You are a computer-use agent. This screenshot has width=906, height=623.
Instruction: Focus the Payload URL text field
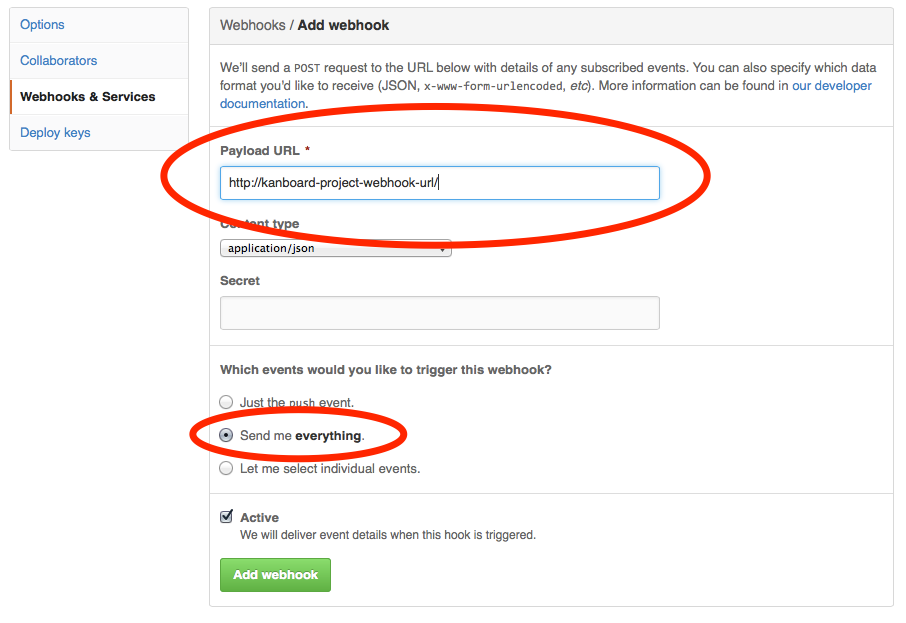[439, 183]
